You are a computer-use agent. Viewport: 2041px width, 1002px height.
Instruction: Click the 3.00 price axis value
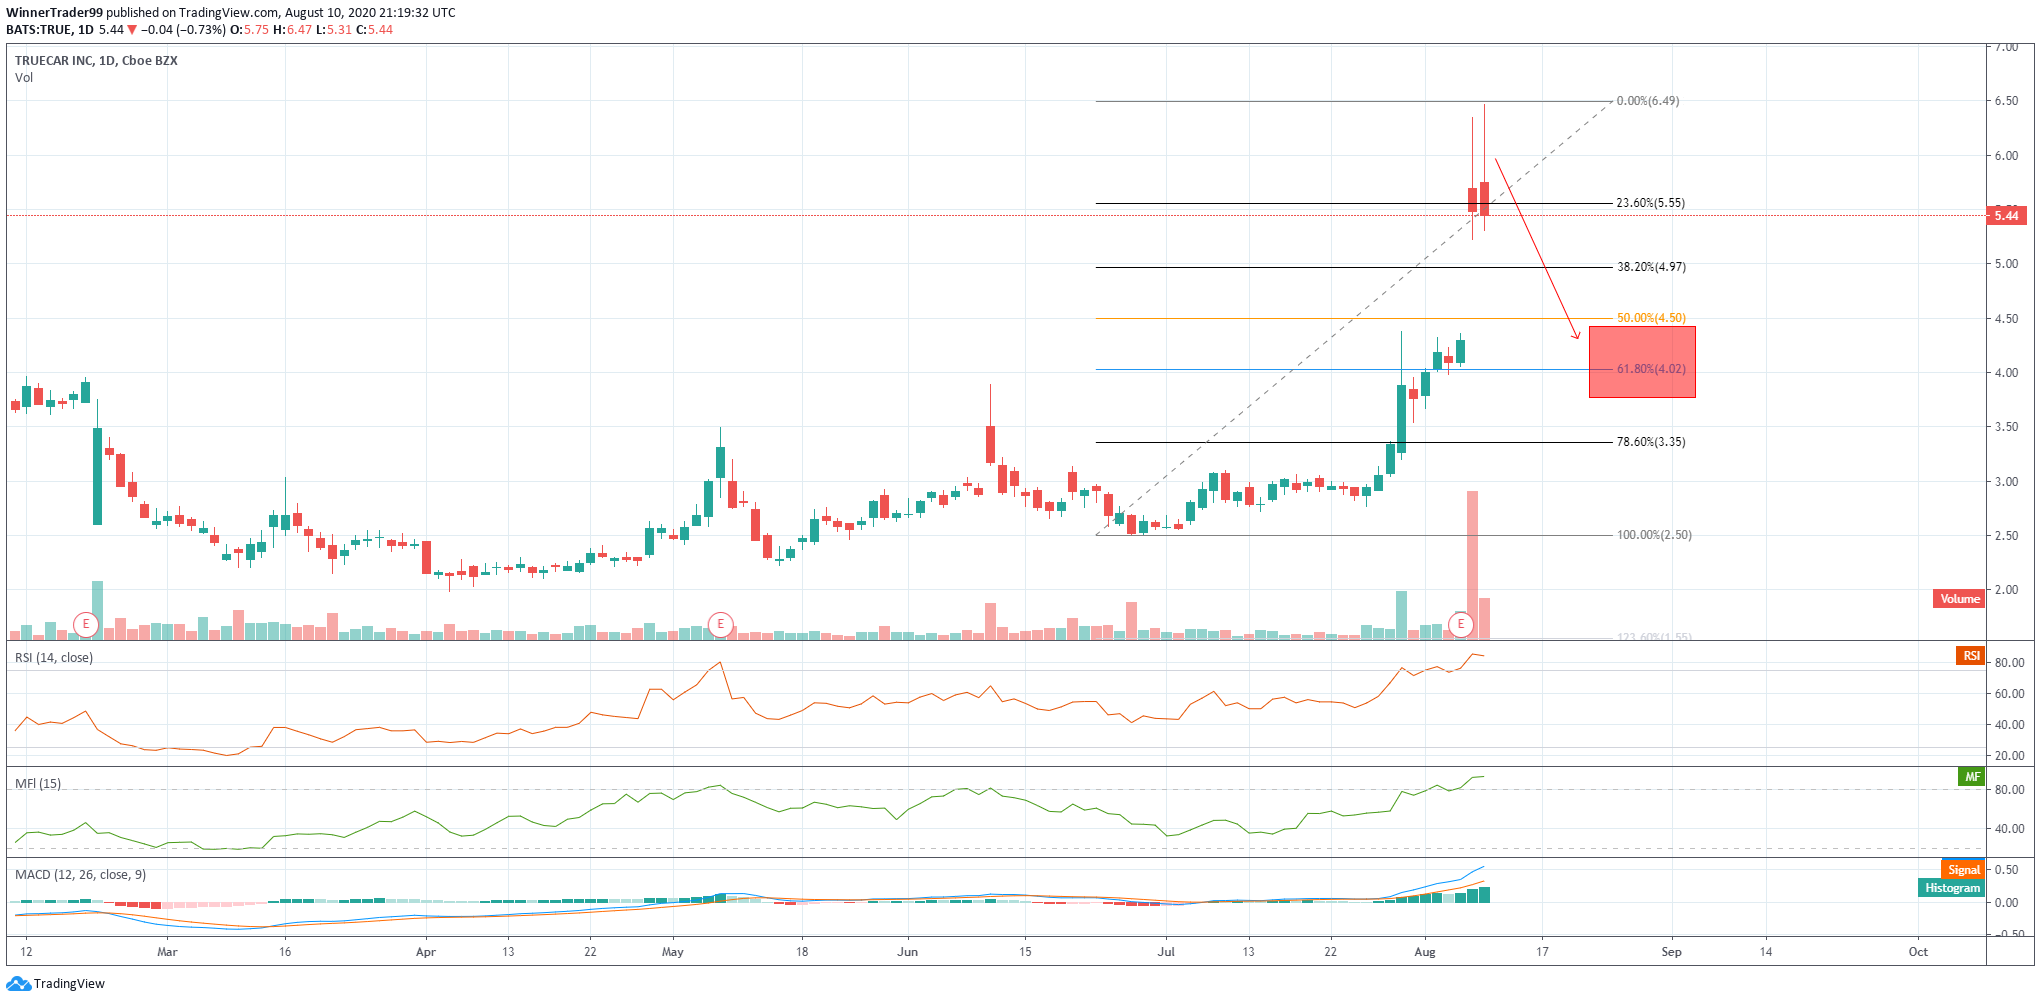click(2006, 482)
